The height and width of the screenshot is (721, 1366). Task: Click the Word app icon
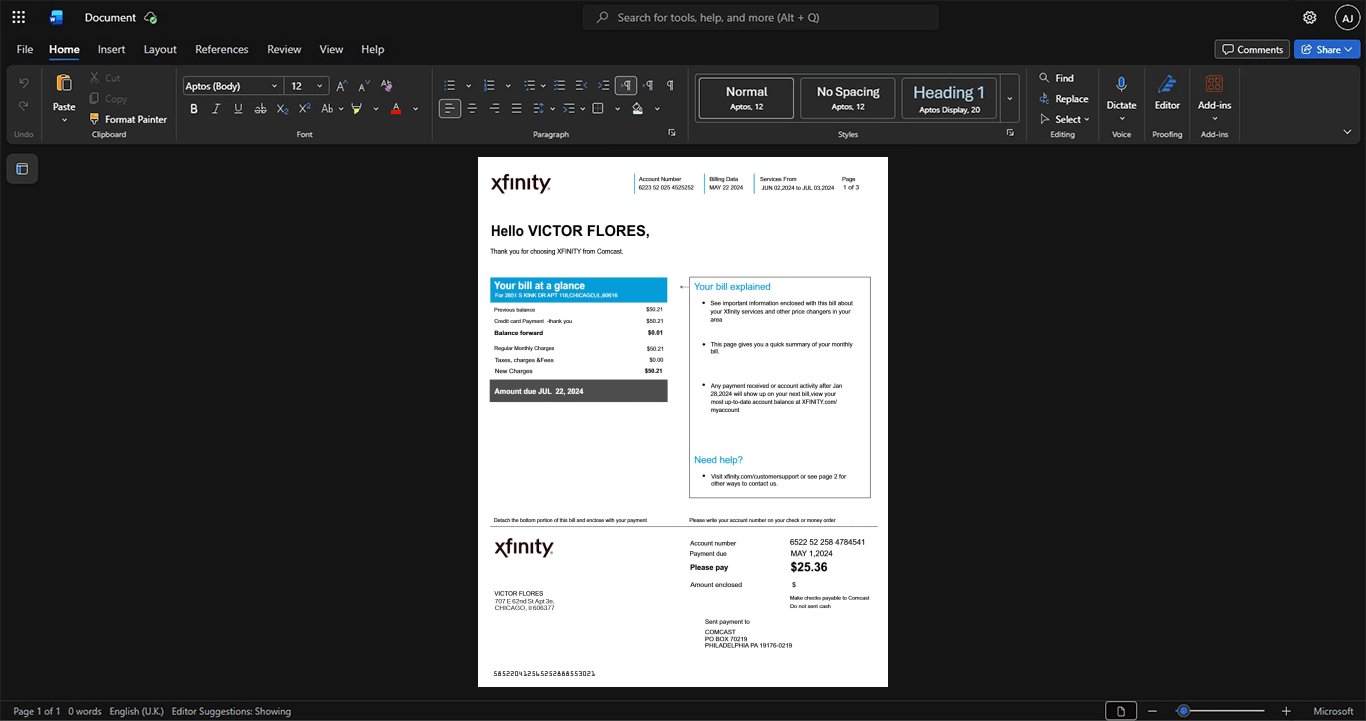click(x=57, y=17)
